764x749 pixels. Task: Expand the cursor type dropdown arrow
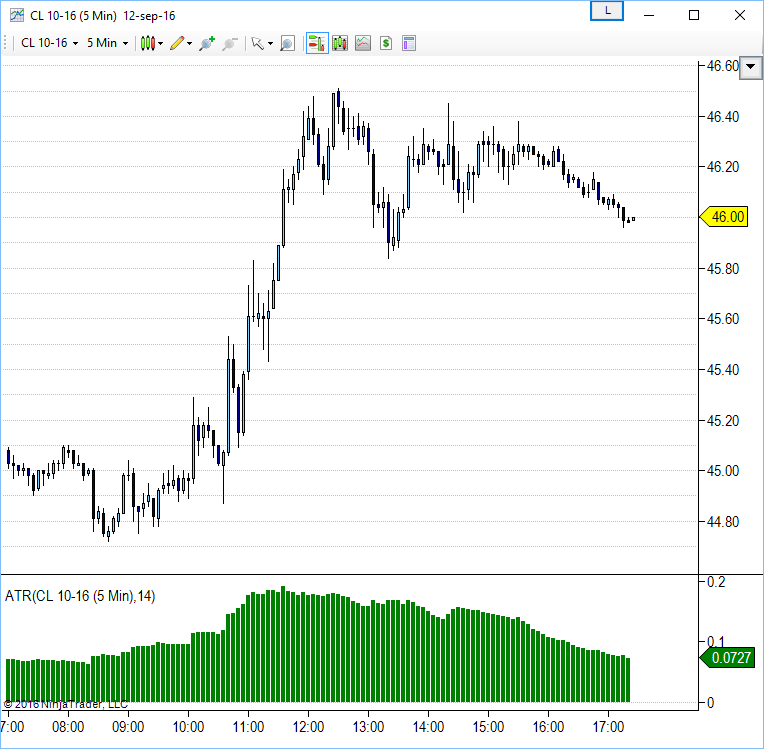click(270, 44)
